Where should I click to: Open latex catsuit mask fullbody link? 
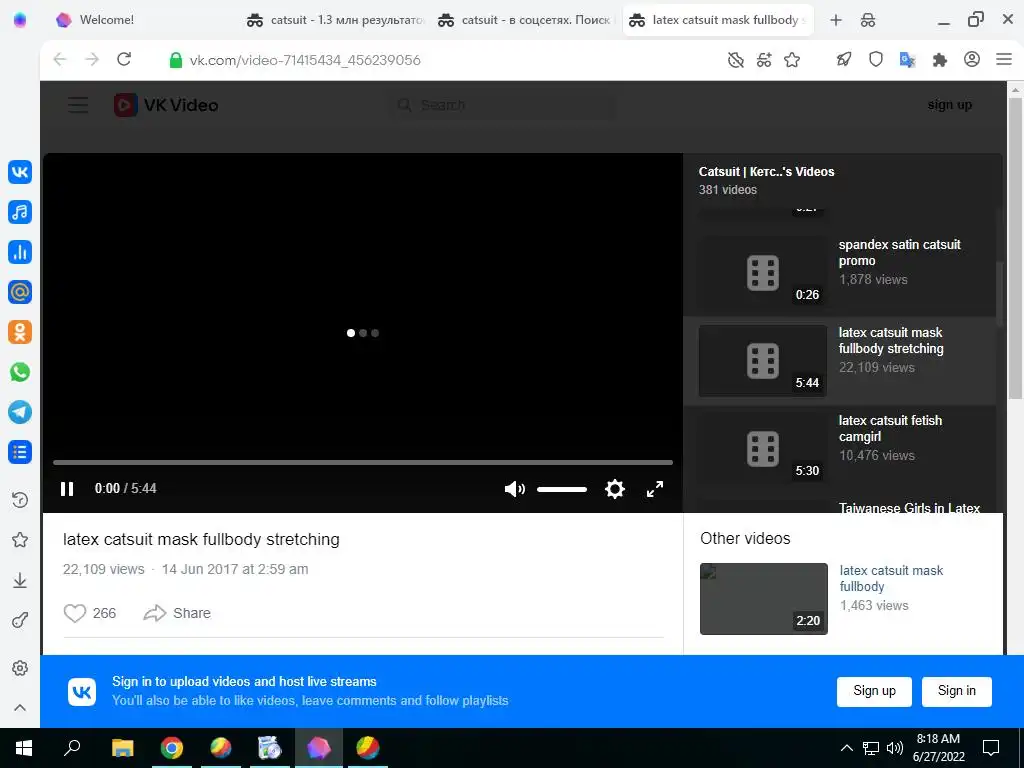[891, 578]
